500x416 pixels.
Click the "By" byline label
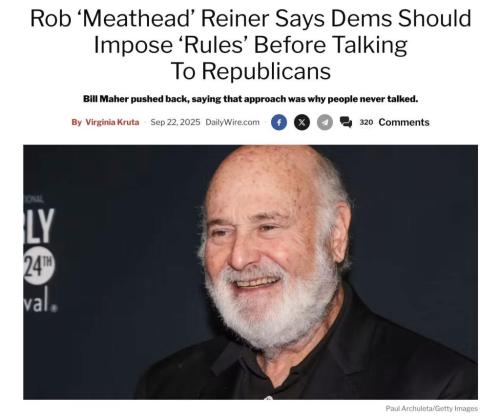(76, 122)
